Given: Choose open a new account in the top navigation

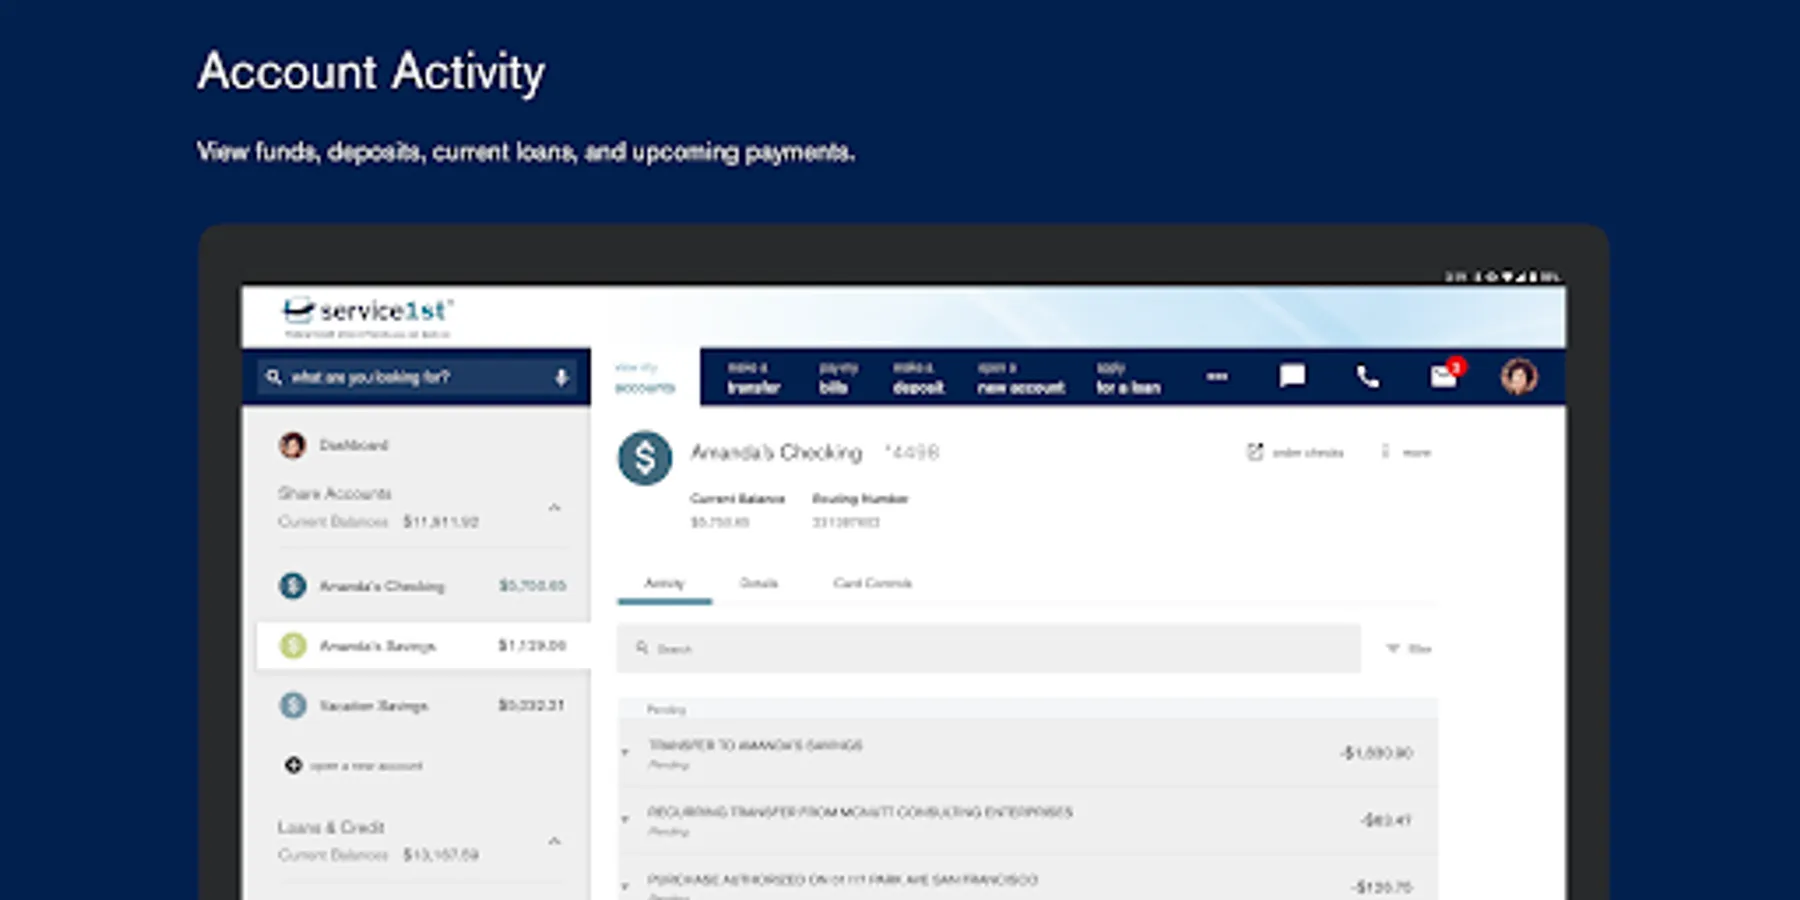Looking at the screenshot, I should [1021, 377].
